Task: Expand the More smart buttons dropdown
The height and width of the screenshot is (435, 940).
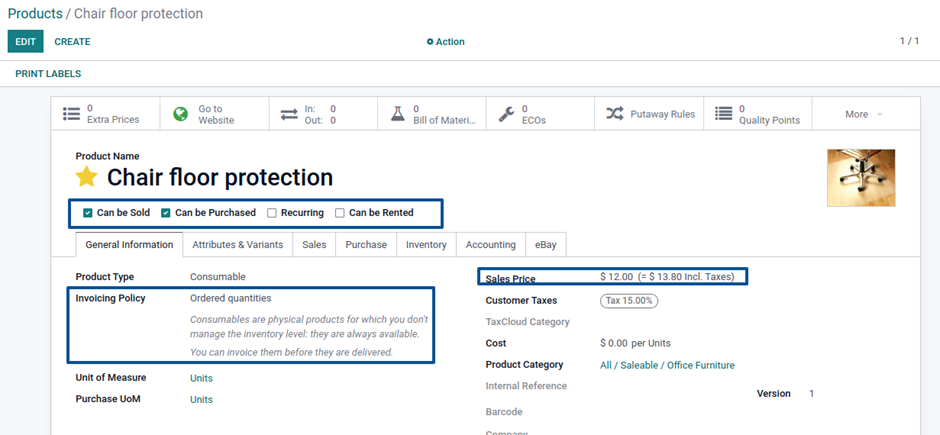Action: [x=864, y=114]
